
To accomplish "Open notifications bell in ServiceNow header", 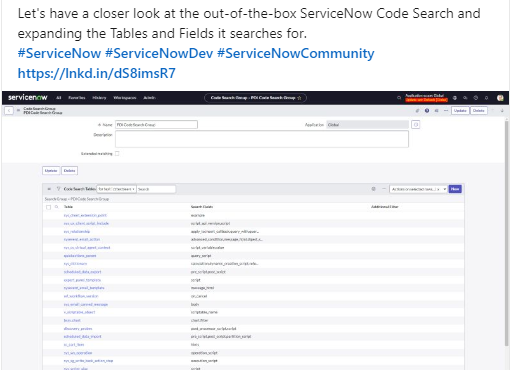I will pos(486,98).
